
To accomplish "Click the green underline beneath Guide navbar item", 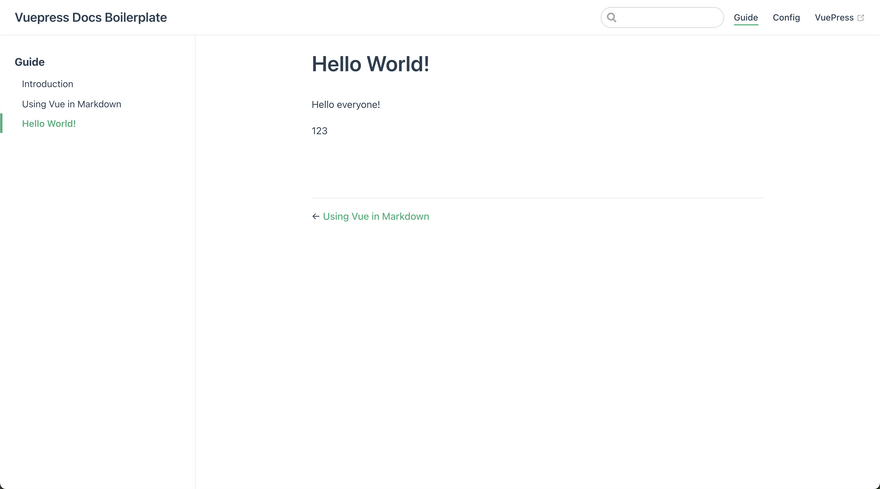I will 746,25.
